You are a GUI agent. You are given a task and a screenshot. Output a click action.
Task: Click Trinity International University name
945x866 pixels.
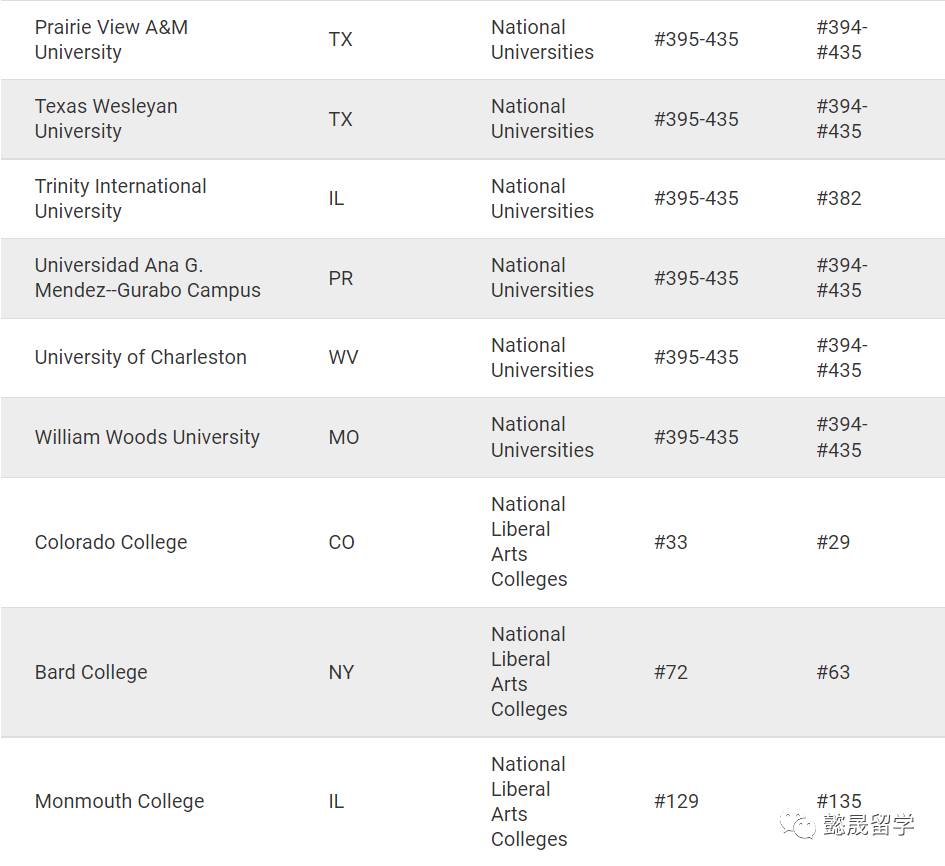point(120,198)
